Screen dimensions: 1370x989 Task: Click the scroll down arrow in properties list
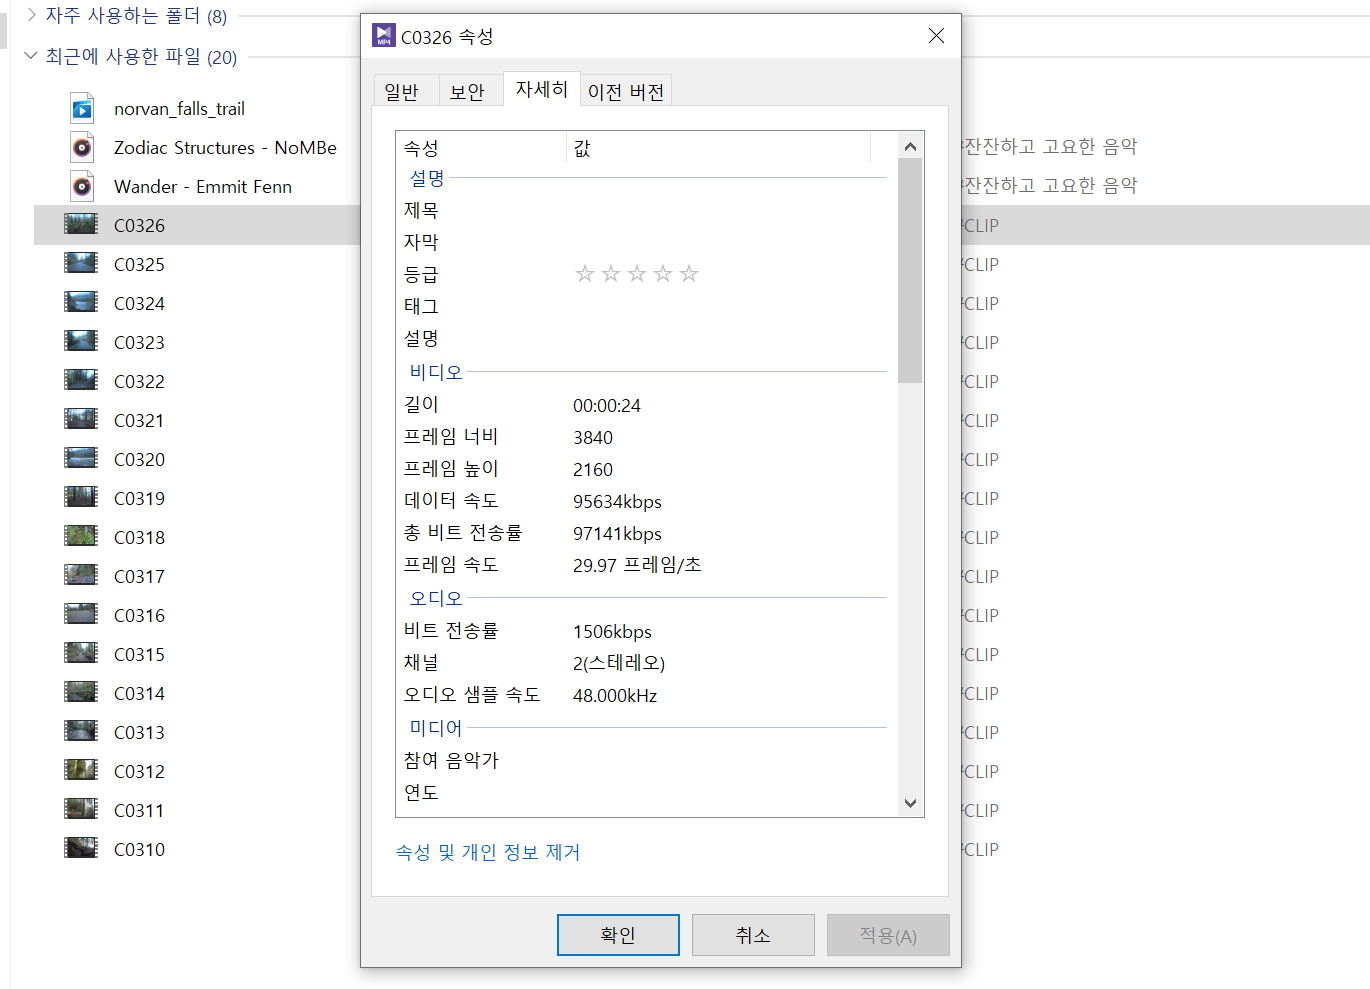(x=910, y=803)
